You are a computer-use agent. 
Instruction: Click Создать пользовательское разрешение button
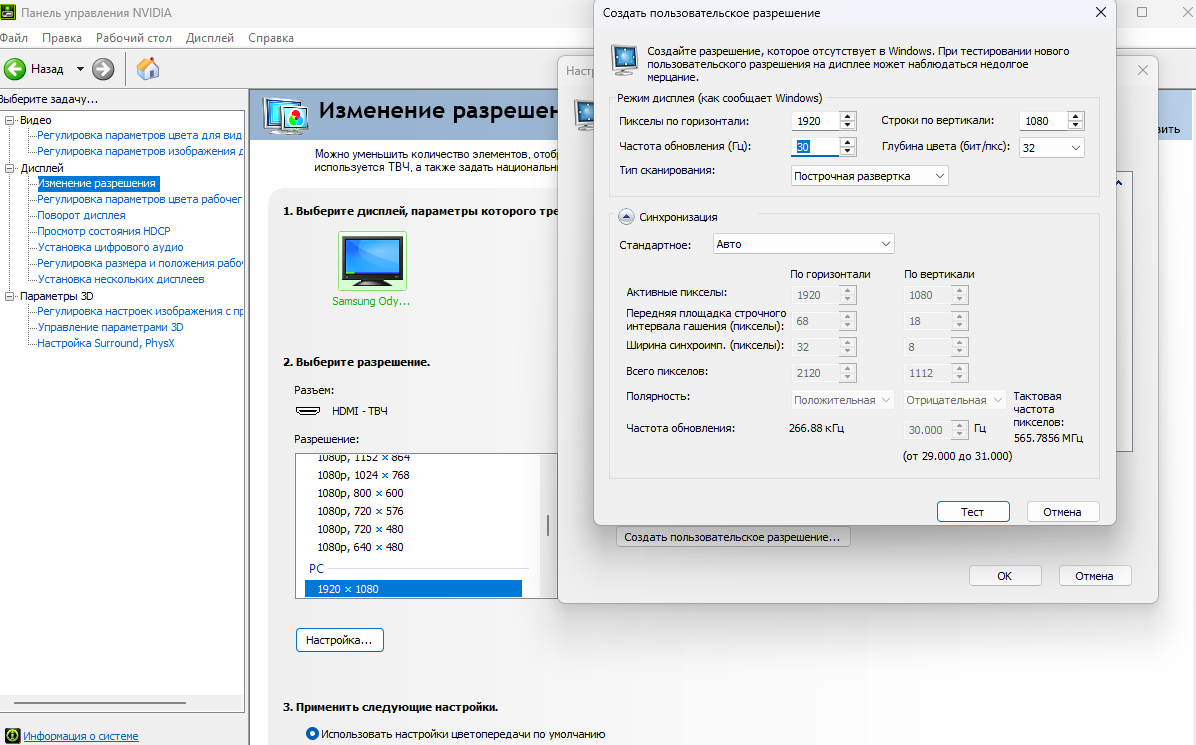[x=732, y=537]
